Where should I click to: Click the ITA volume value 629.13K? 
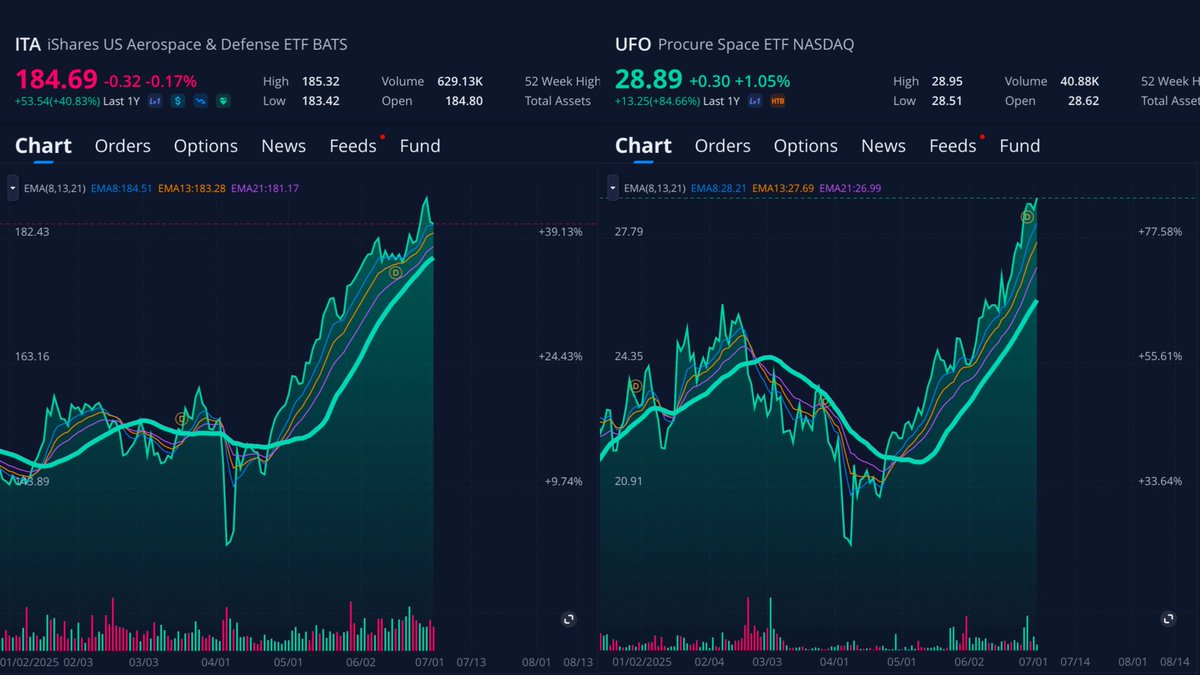click(461, 81)
